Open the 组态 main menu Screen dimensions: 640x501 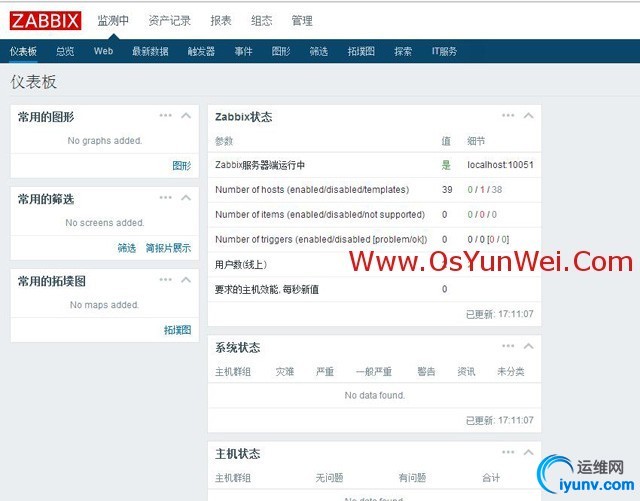262,20
